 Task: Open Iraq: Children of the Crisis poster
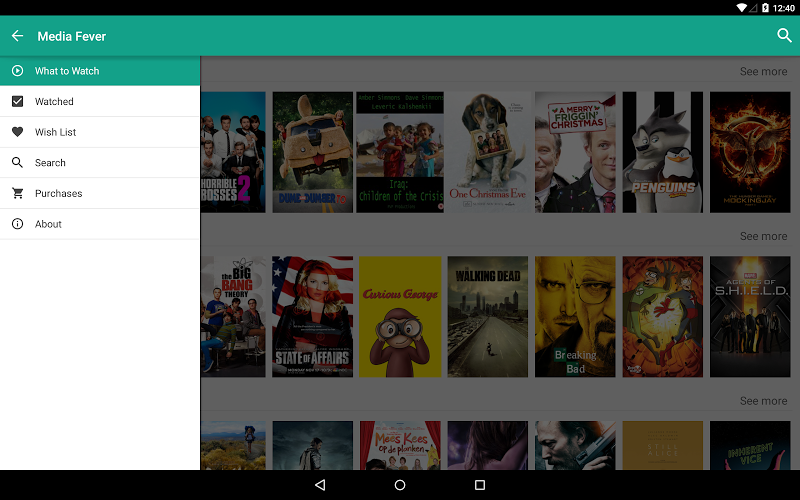click(x=400, y=152)
